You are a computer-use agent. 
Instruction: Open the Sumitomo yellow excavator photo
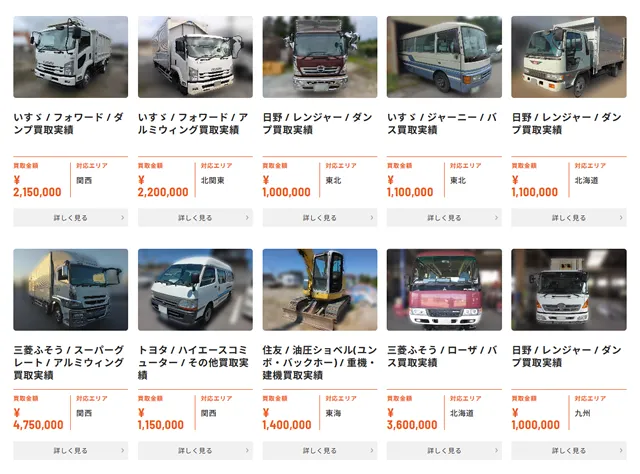coord(320,289)
